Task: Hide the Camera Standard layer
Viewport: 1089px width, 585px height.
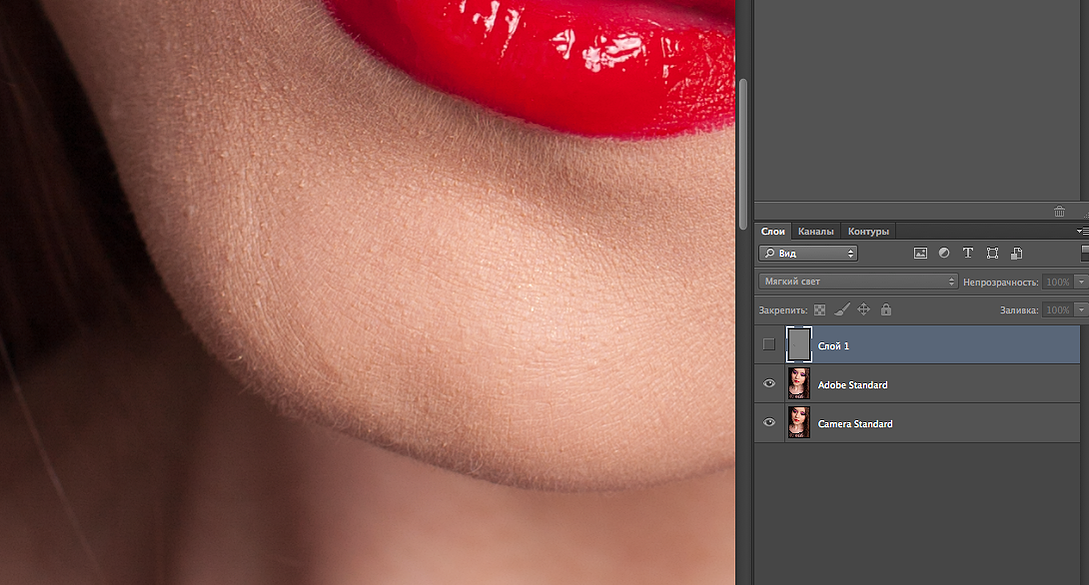Action: (x=769, y=422)
